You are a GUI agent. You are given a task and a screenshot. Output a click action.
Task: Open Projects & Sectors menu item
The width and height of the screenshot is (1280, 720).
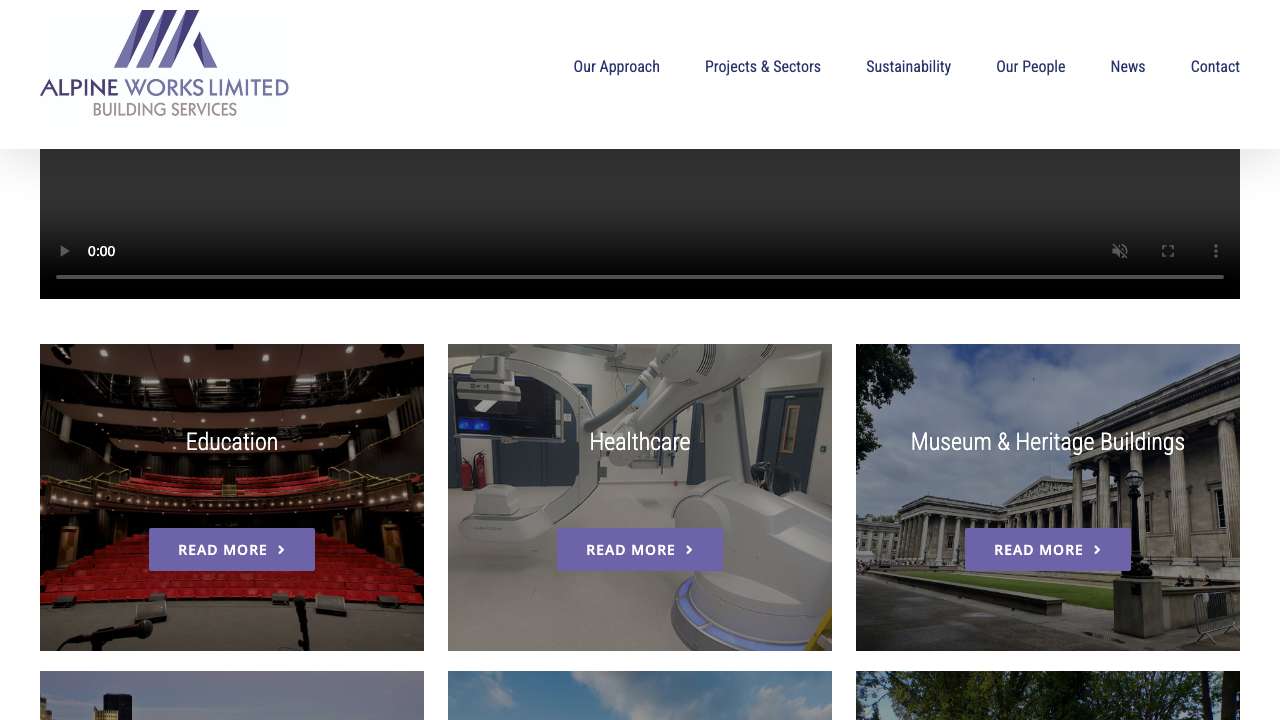point(762,67)
